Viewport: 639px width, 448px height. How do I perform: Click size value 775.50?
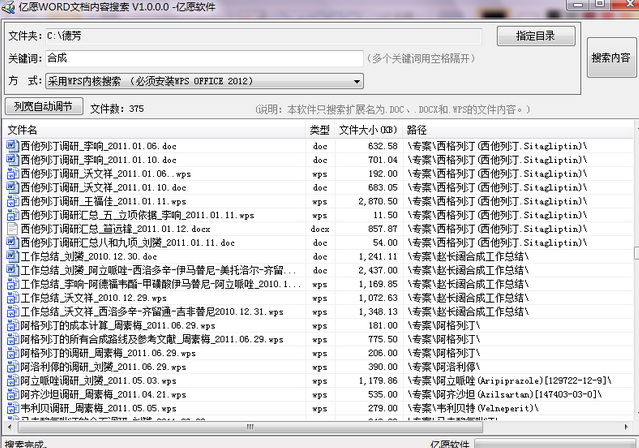coord(383,340)
